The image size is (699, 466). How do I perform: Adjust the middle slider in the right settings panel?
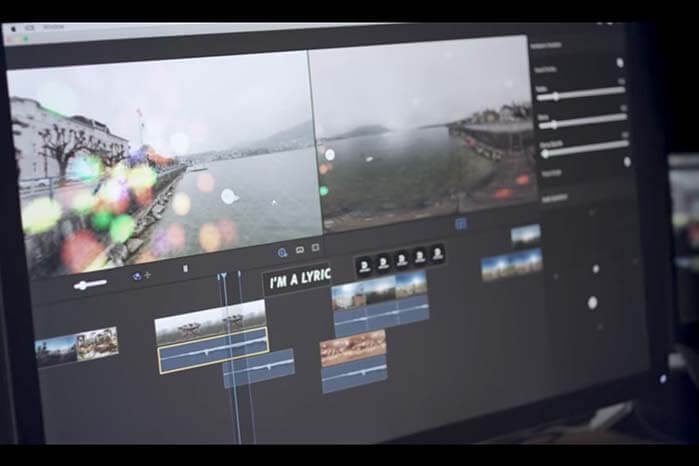pos(583,122)
